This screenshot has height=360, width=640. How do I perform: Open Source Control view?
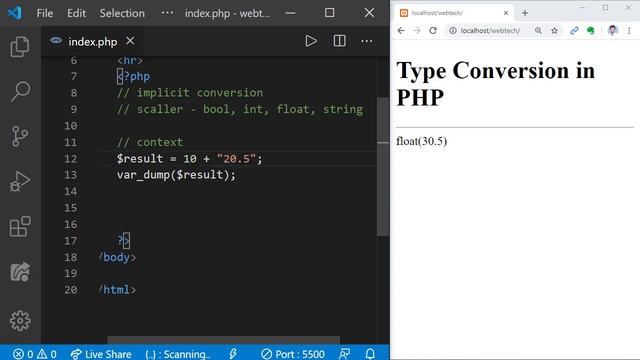(20, 136)
